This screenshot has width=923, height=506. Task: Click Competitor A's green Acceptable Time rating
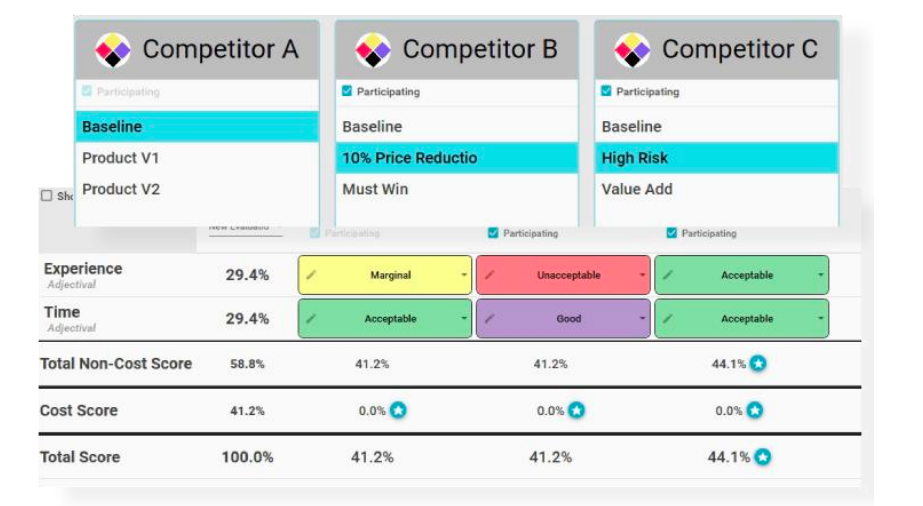[x=385, y=319]
